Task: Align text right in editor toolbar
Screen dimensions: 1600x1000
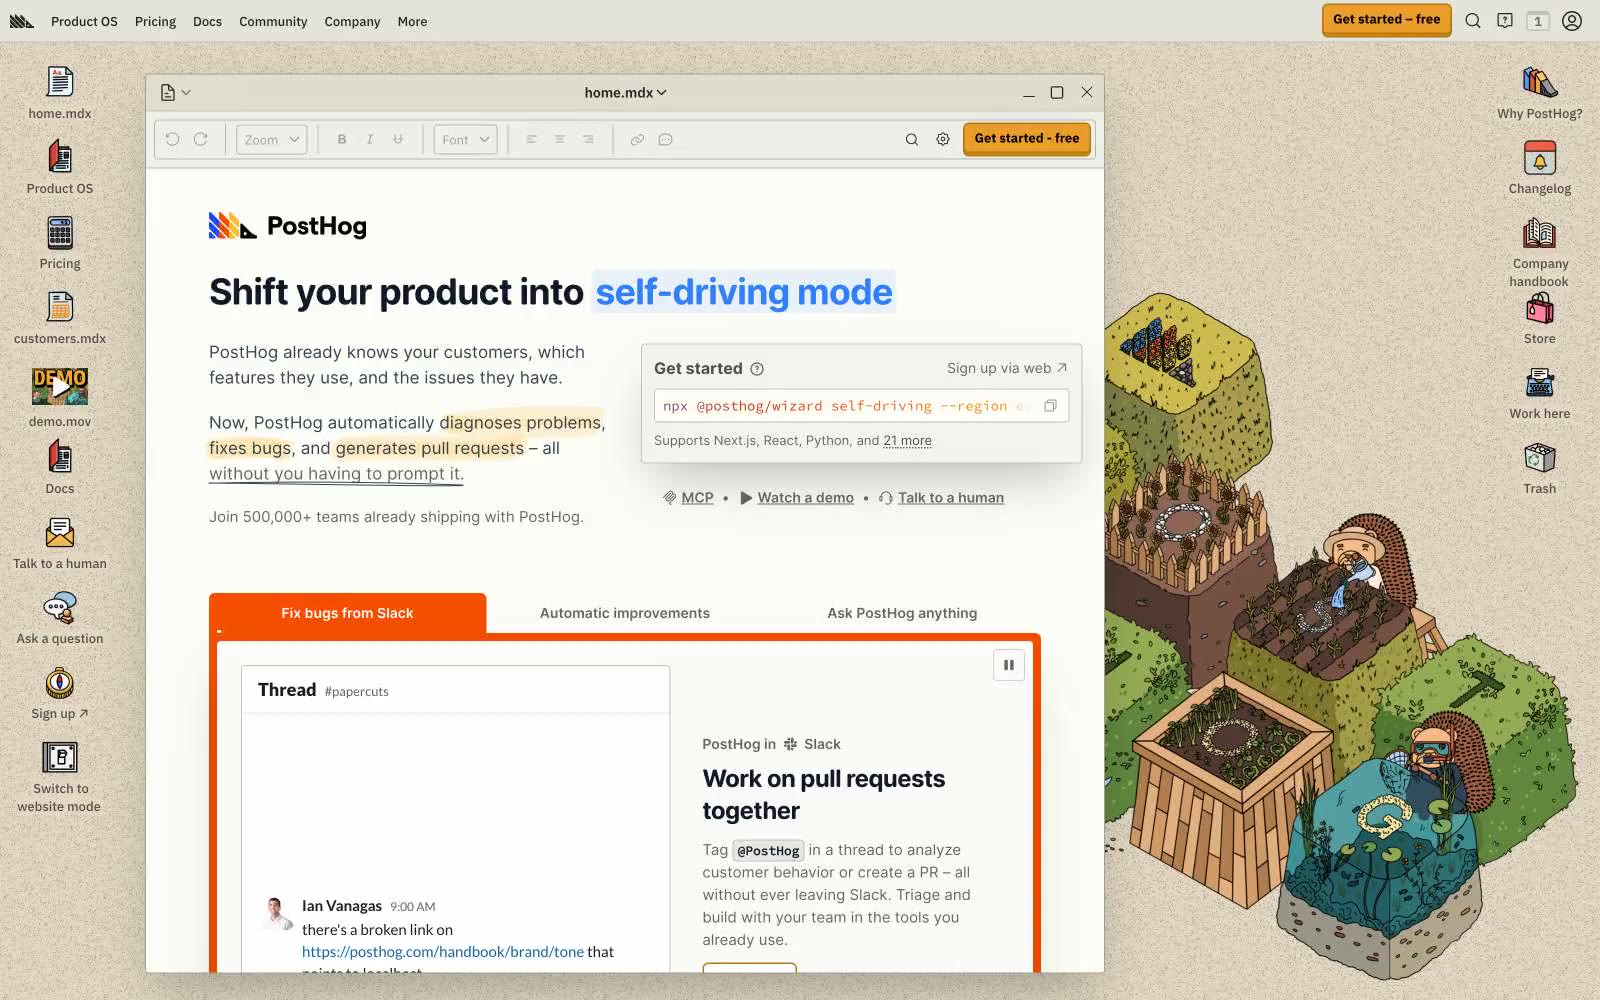Action: (x=588, y=139)
